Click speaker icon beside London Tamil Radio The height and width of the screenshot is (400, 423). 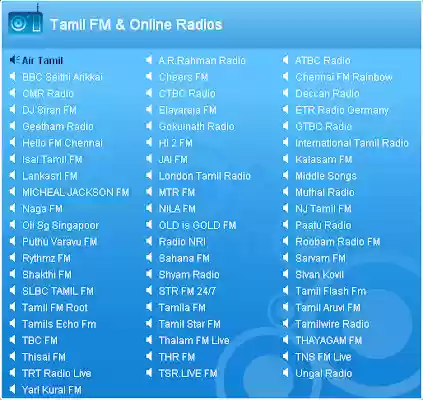149,175
